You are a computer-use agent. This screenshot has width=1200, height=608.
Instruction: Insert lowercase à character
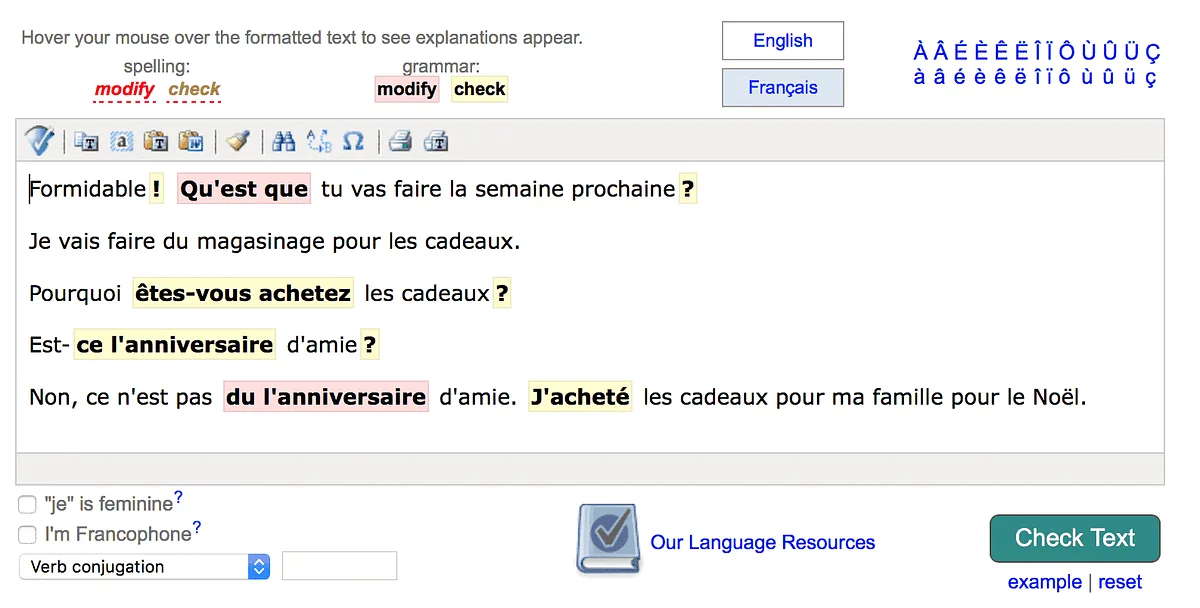(x=920, y=77)
